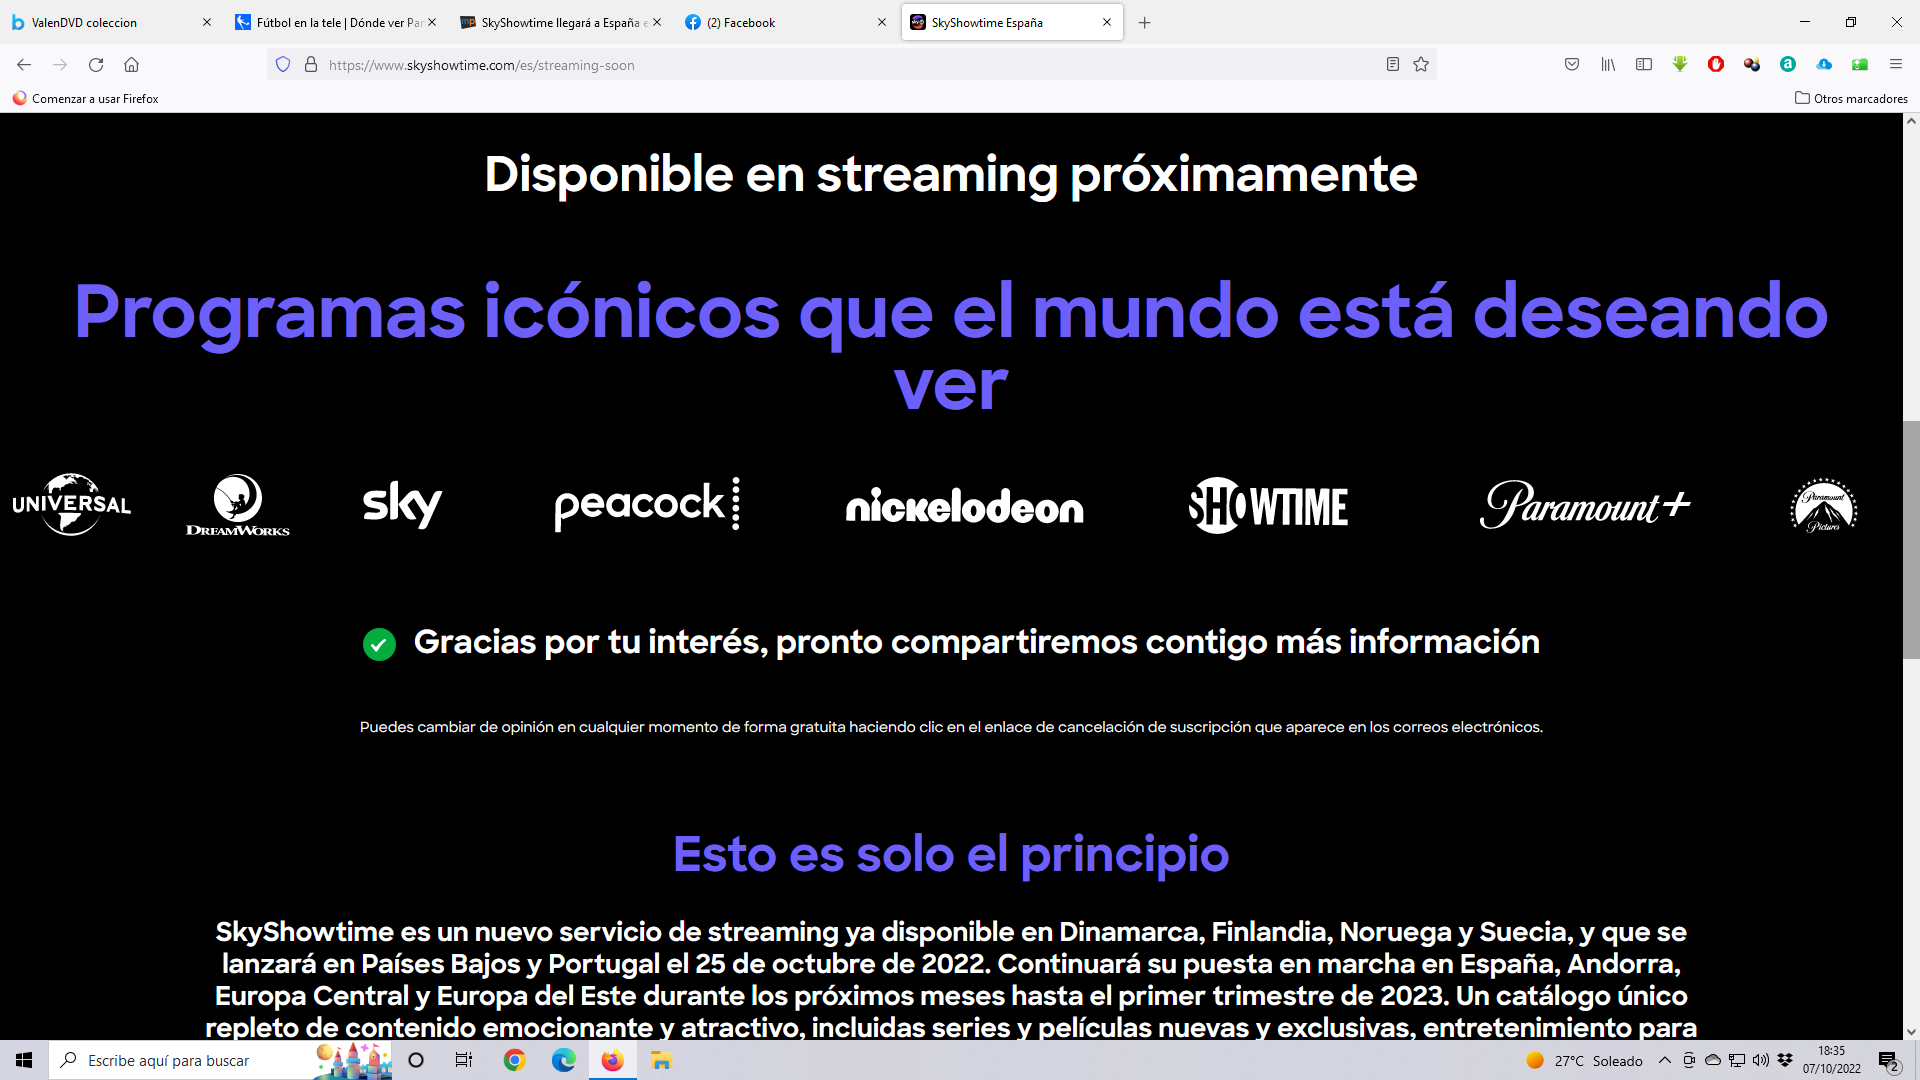The height and width of the screenshot is (1080, 1920).
Task: Click the scrollbar down arrow
Action: [1911, 1032]
